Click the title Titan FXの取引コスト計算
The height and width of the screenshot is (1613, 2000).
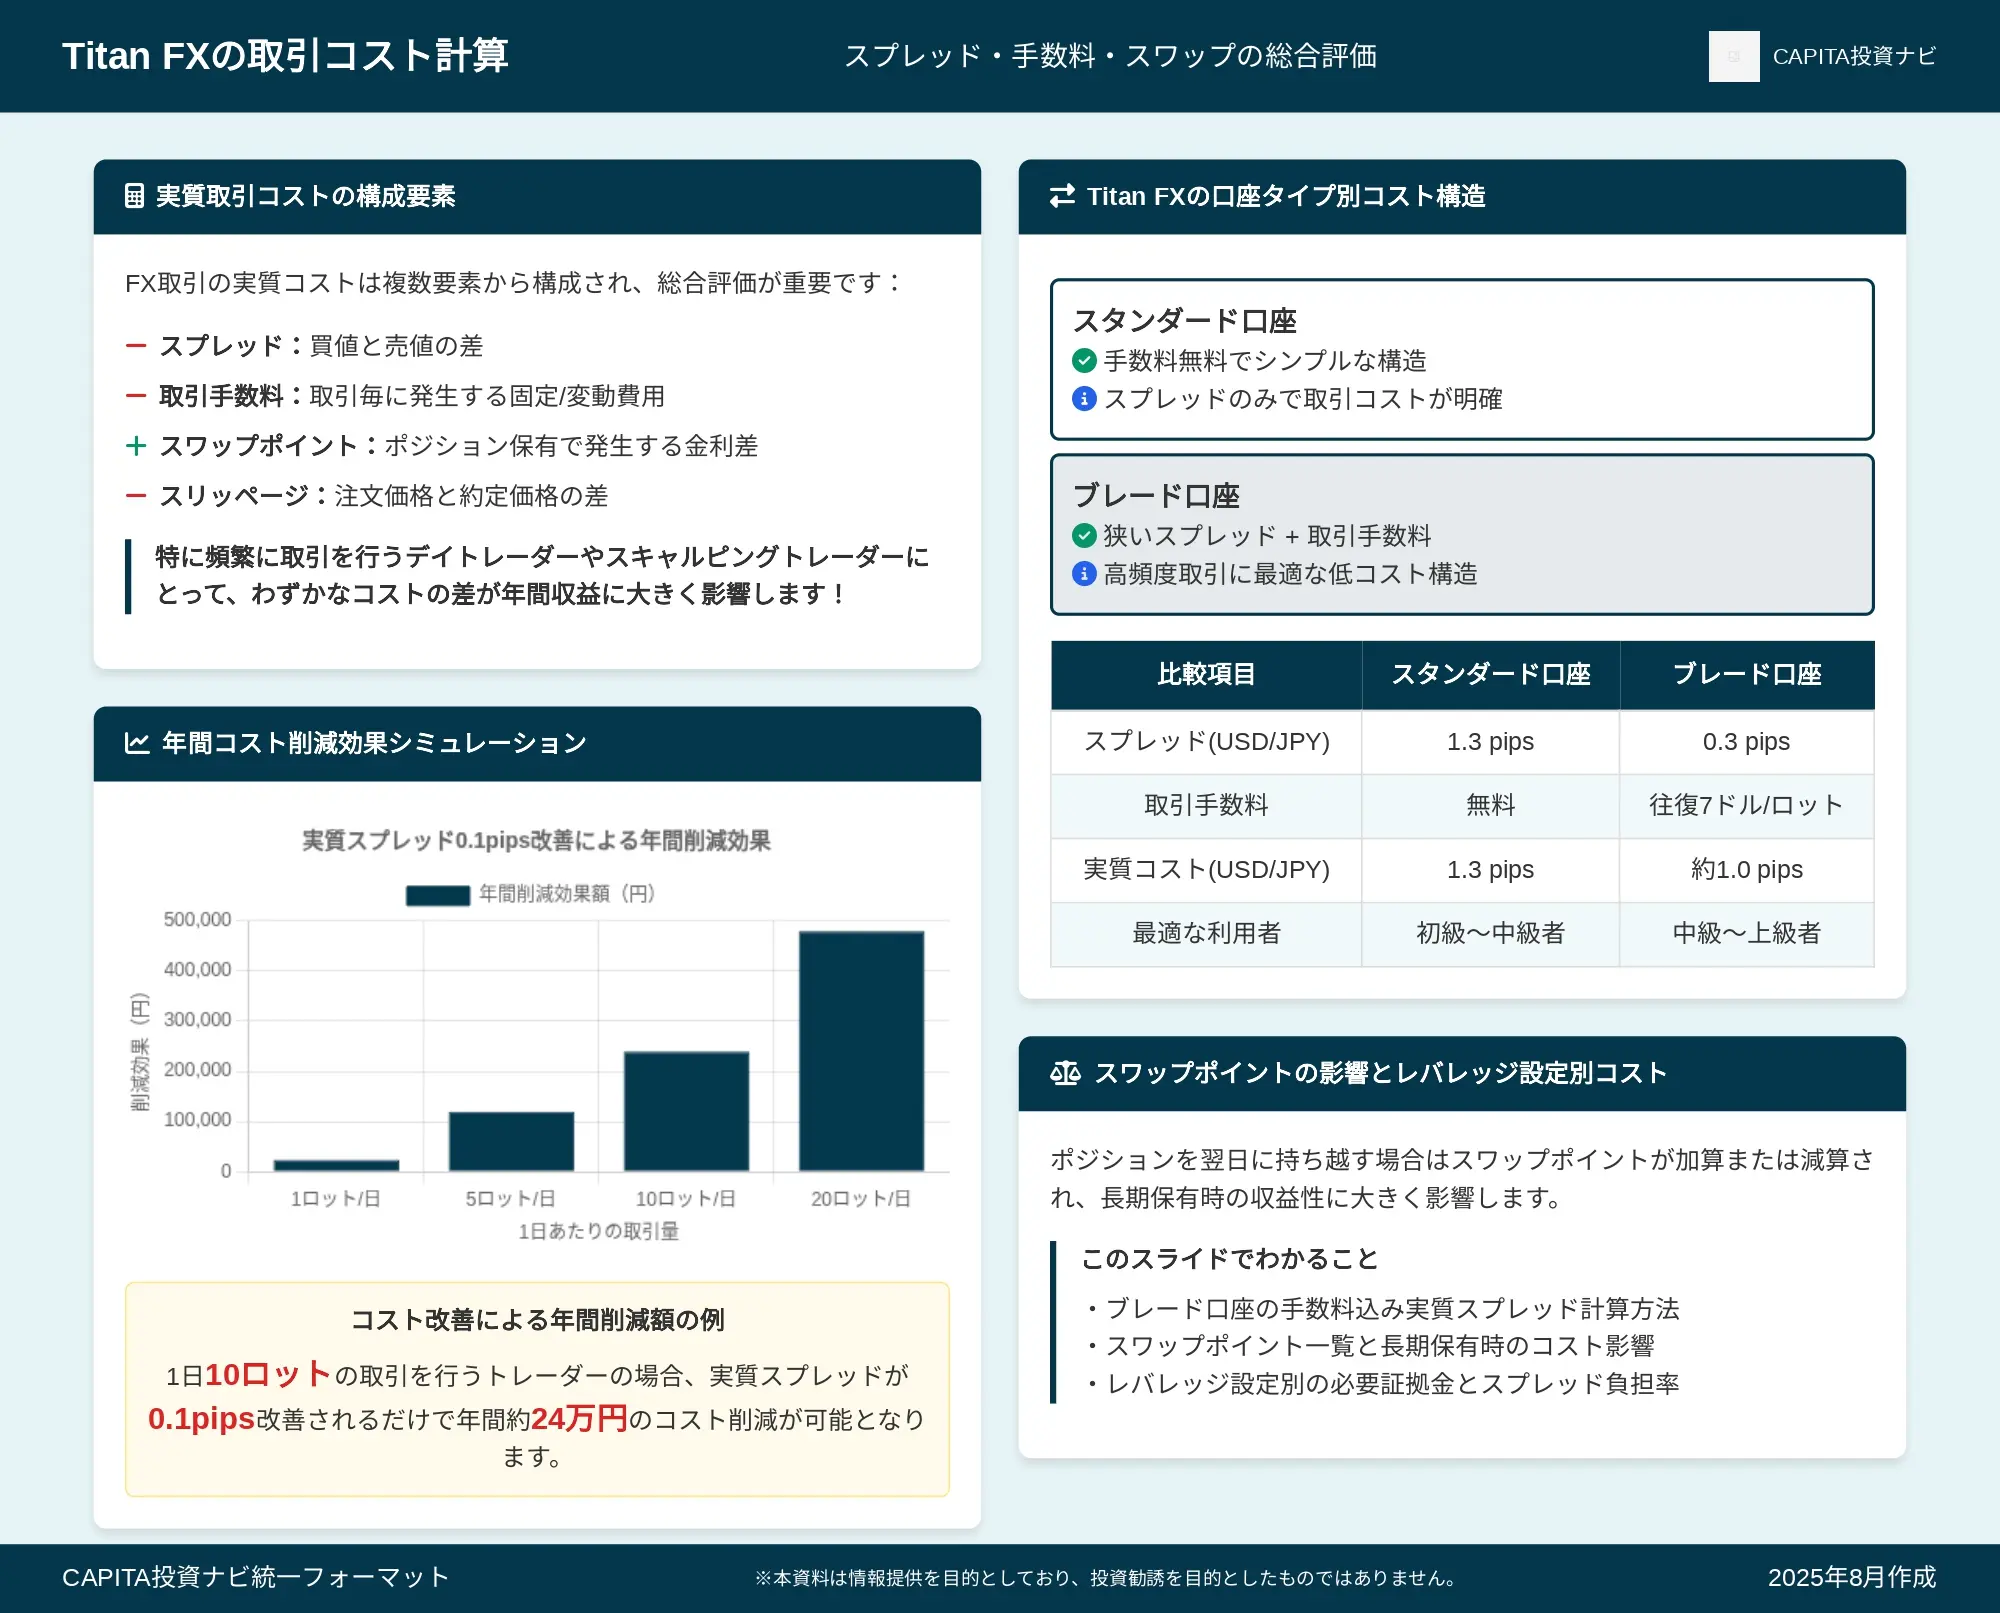click(285, 56)
